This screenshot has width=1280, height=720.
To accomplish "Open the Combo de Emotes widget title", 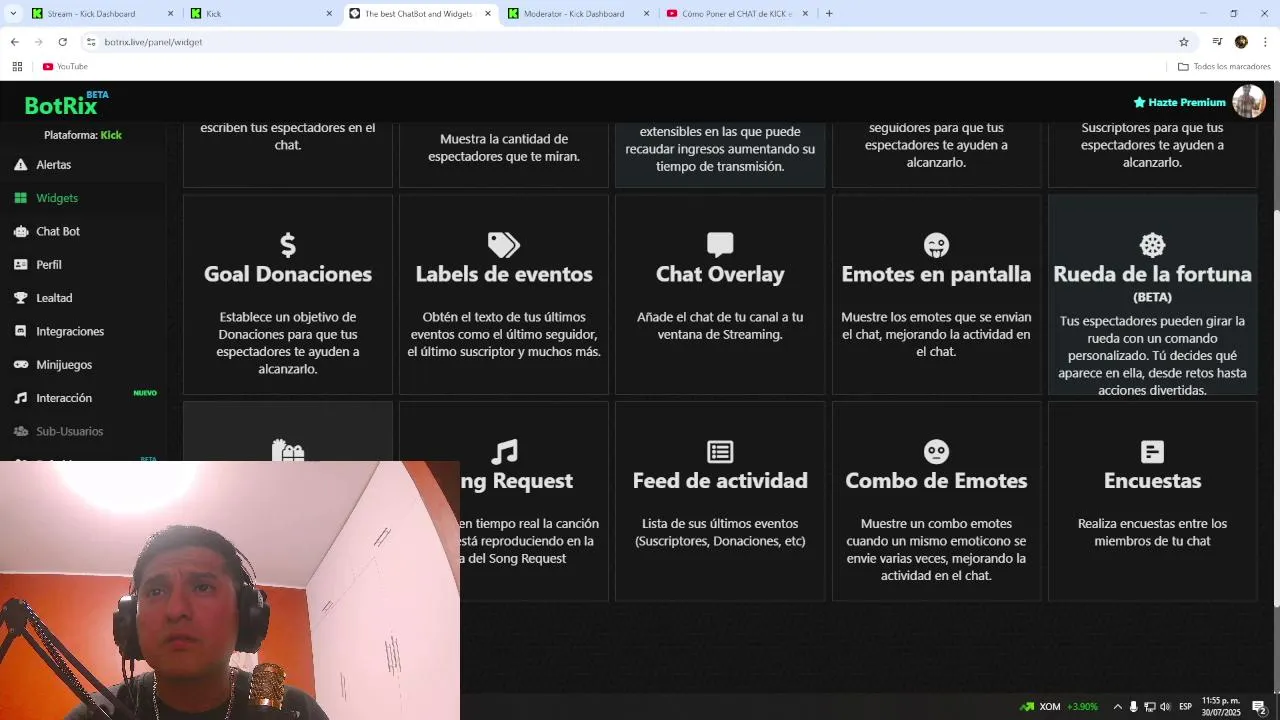I will [x=936, y=481].
